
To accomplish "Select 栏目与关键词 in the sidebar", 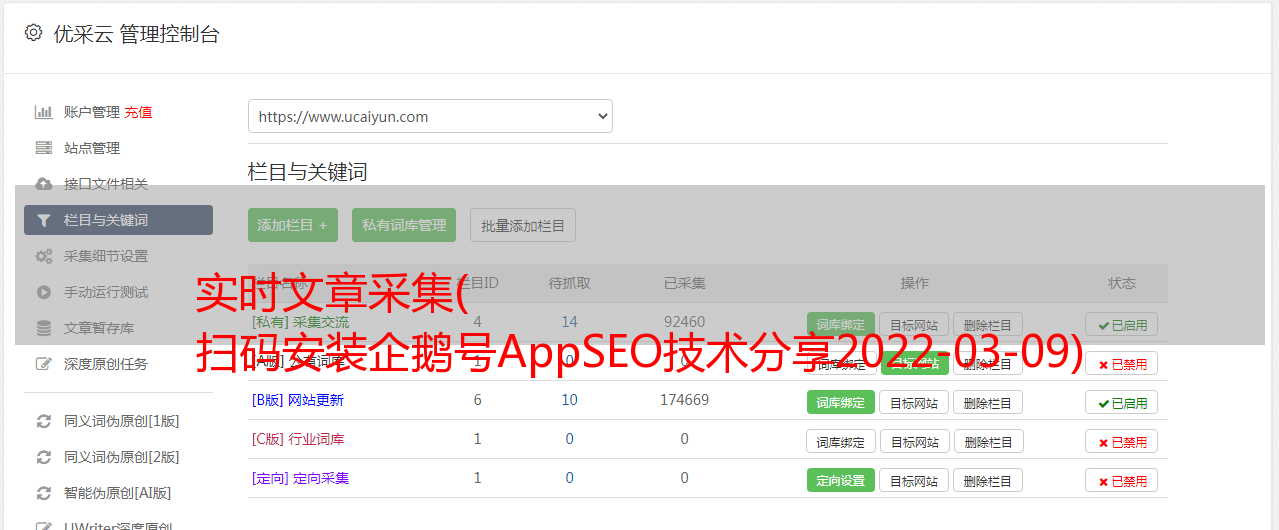I will click(118, 220).
